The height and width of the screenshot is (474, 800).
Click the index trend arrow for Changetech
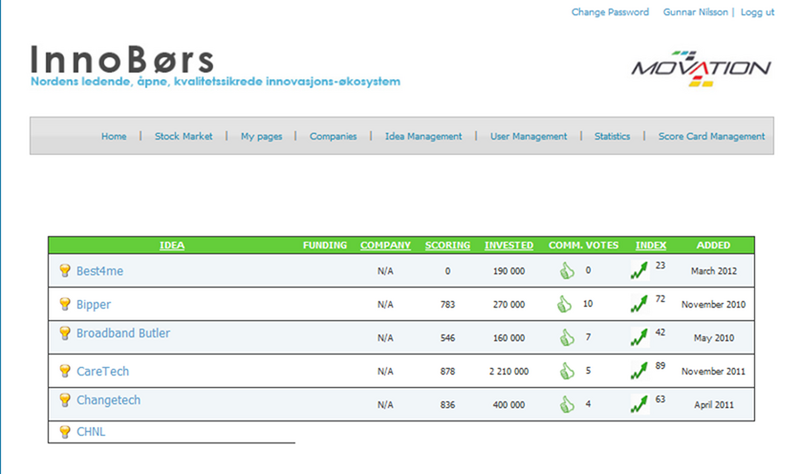(x=639, y=405)
